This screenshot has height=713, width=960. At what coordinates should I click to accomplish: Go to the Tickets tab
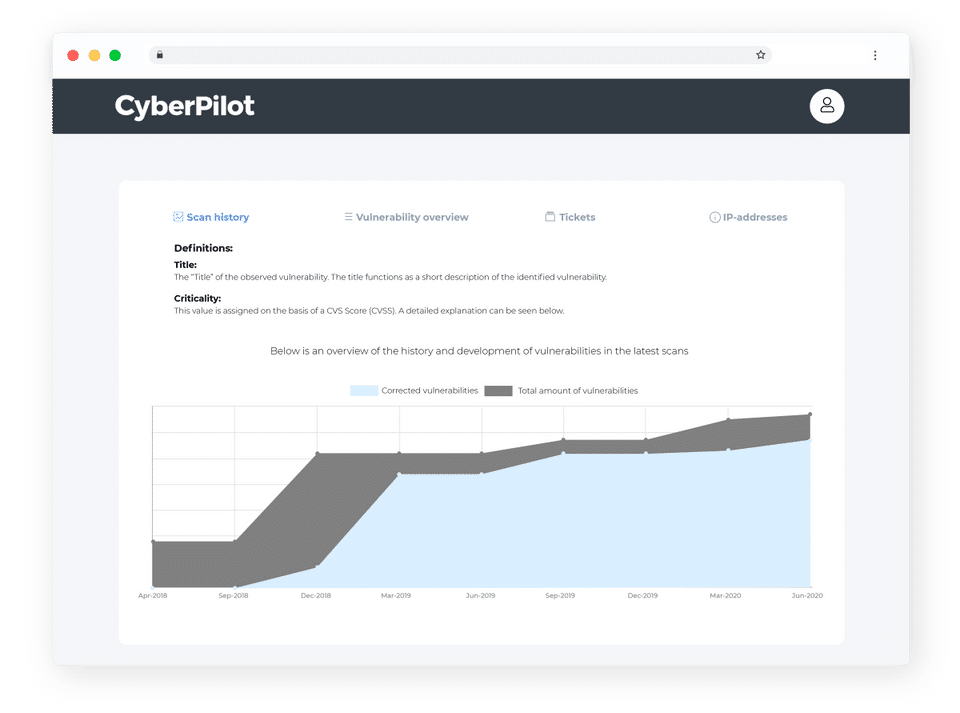[x=570, y=217]
